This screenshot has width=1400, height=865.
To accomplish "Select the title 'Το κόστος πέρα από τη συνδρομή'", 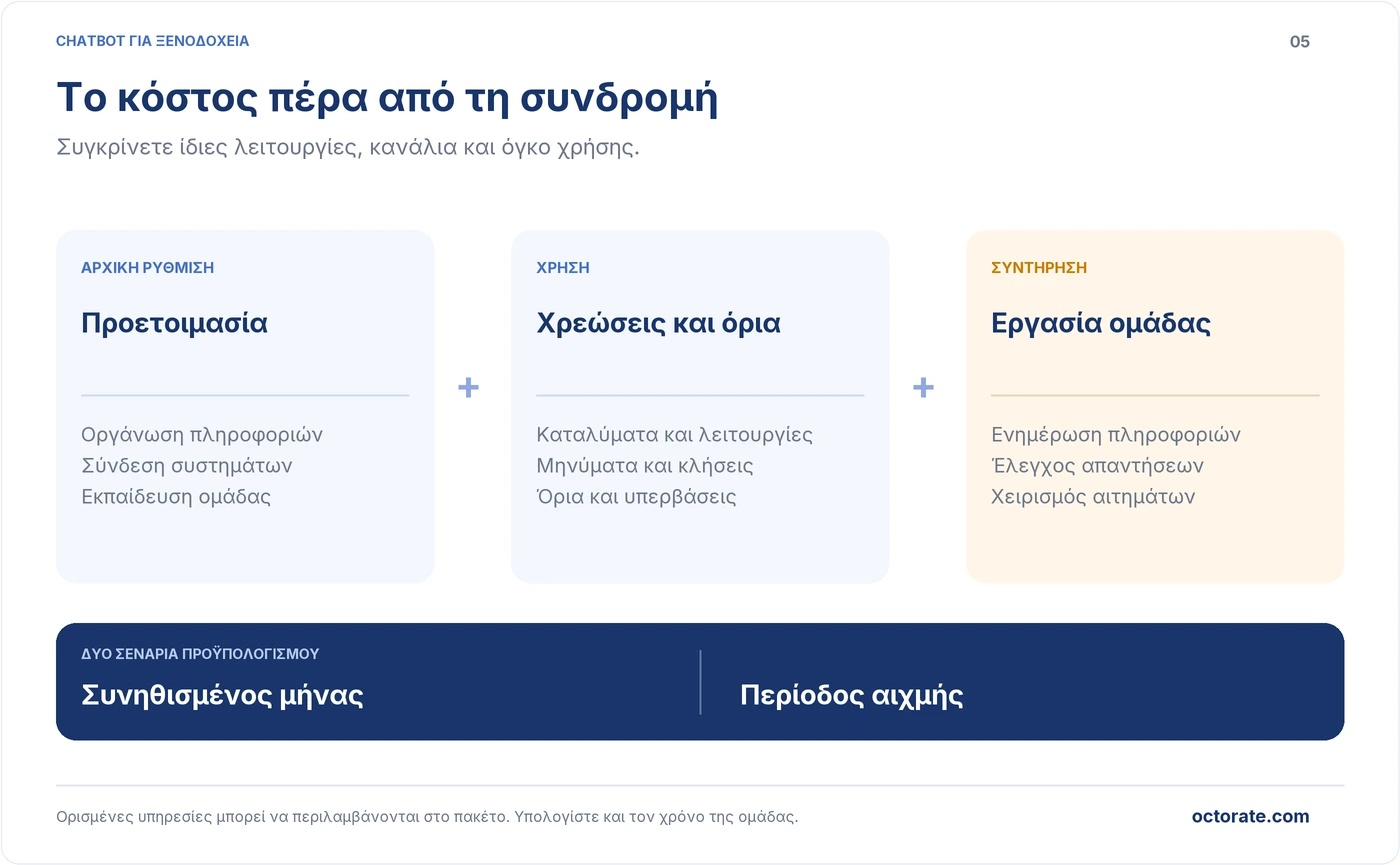I will [x=387, y=99].
